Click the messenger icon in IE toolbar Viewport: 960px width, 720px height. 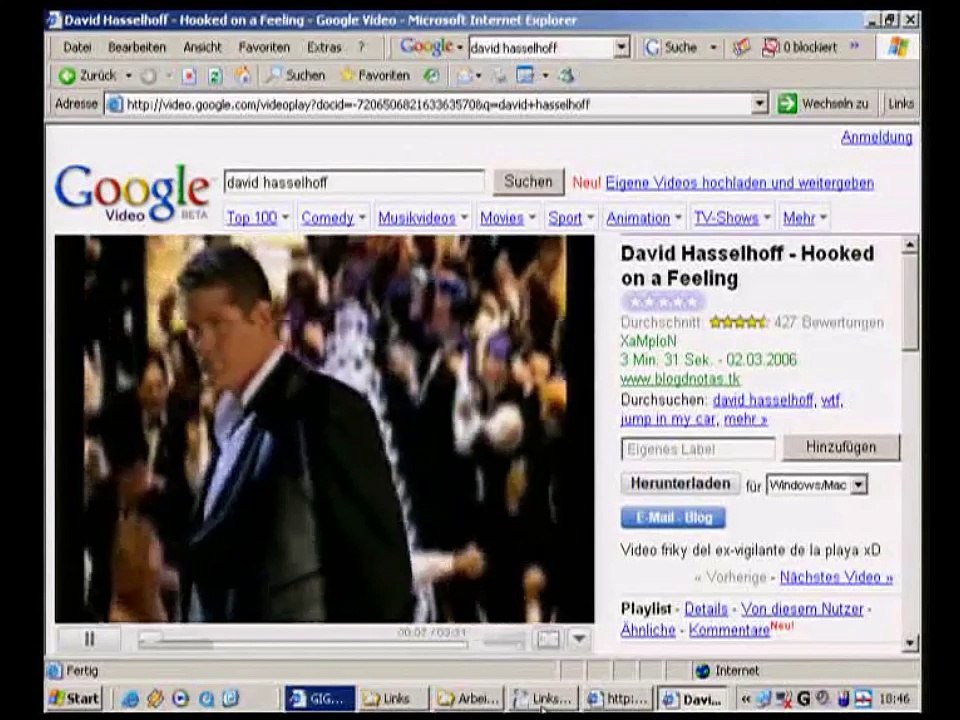click(568, 76)
